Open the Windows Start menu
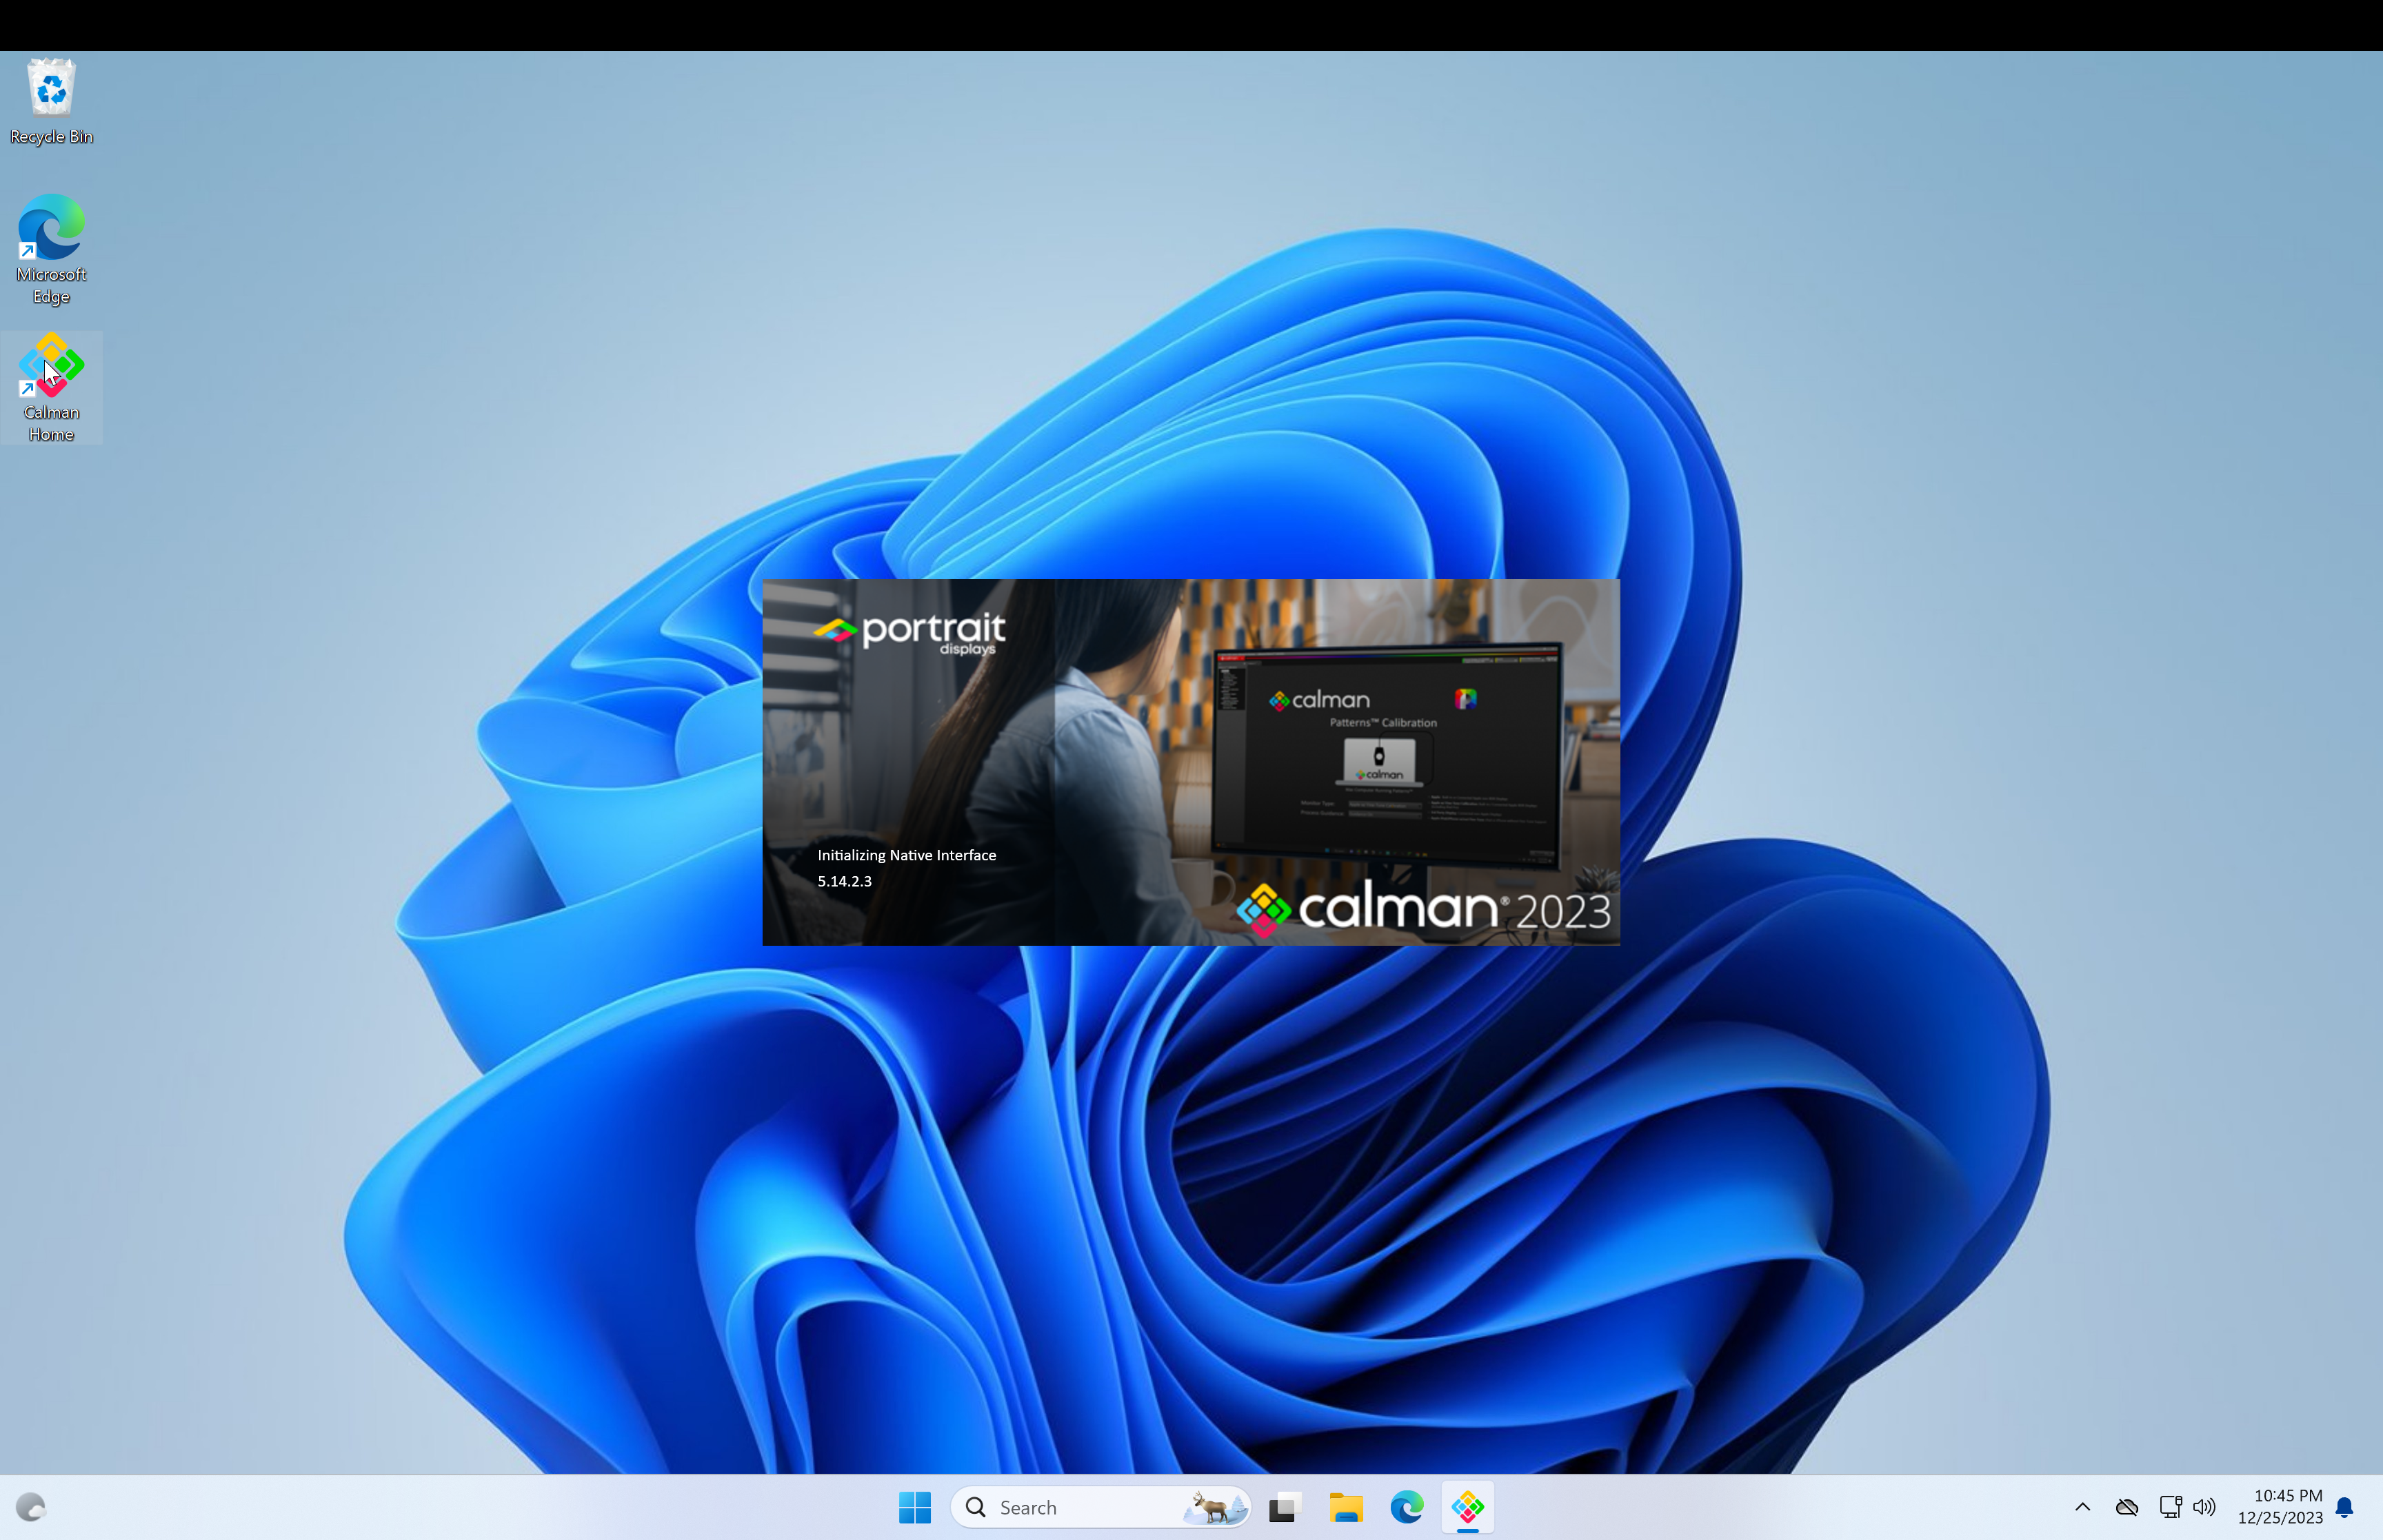This screenshot has height=1540, width=2383. click(x=914, y=1506)
